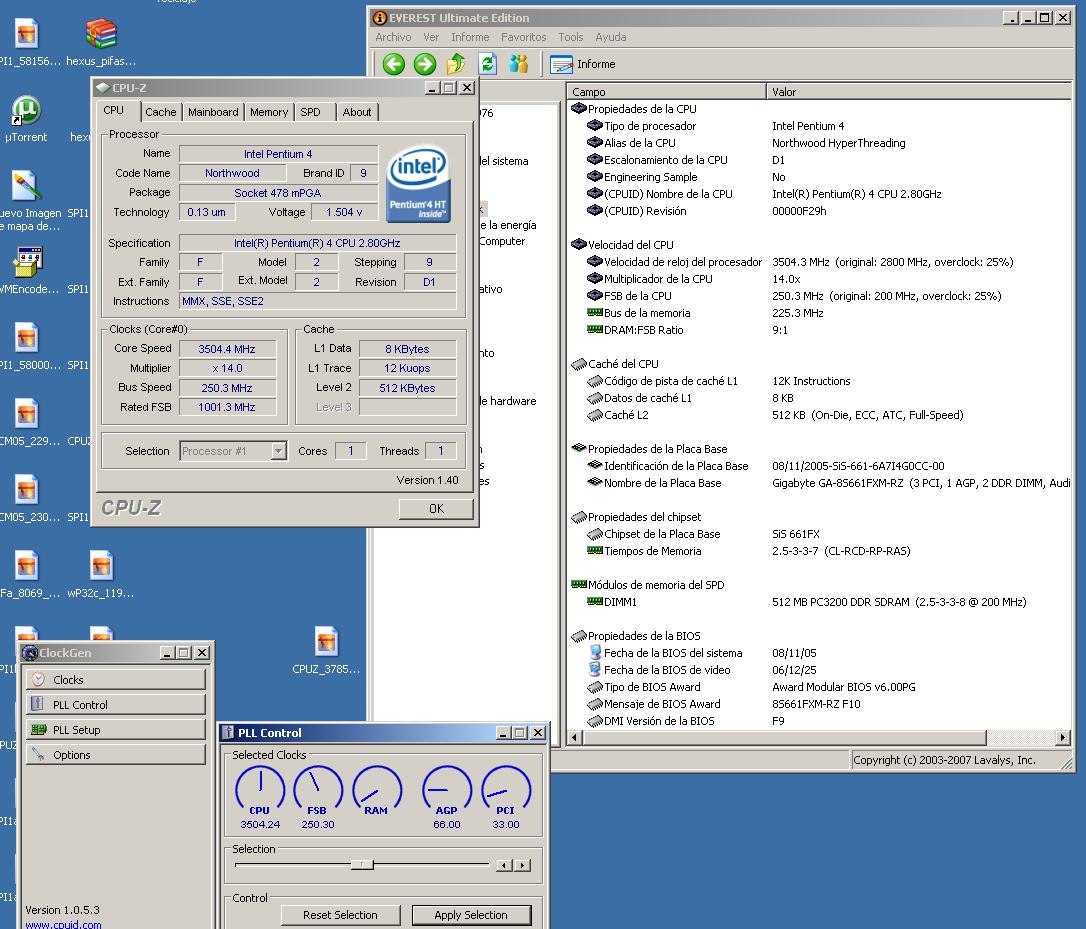Open PLL Setup in ClockGen
Image resolution: width=1086 pixels, height=929 pixels.
(116, 729)
